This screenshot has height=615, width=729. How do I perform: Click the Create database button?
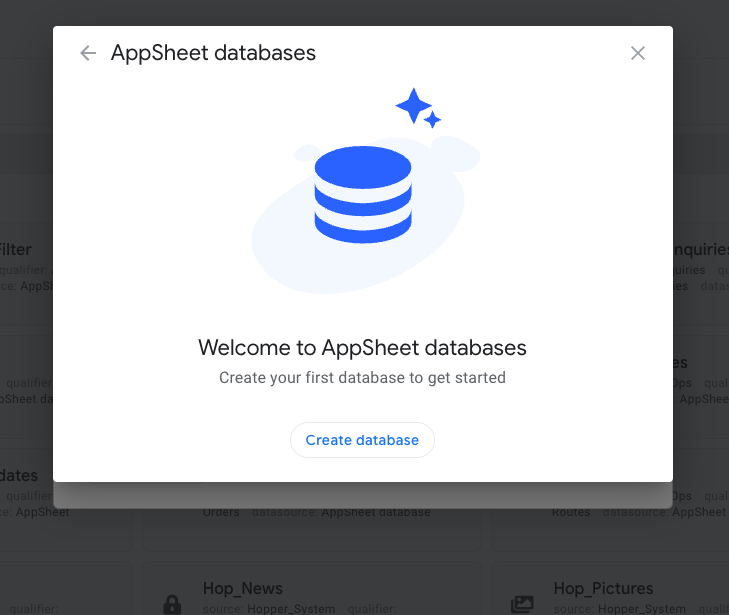(362, 440)
